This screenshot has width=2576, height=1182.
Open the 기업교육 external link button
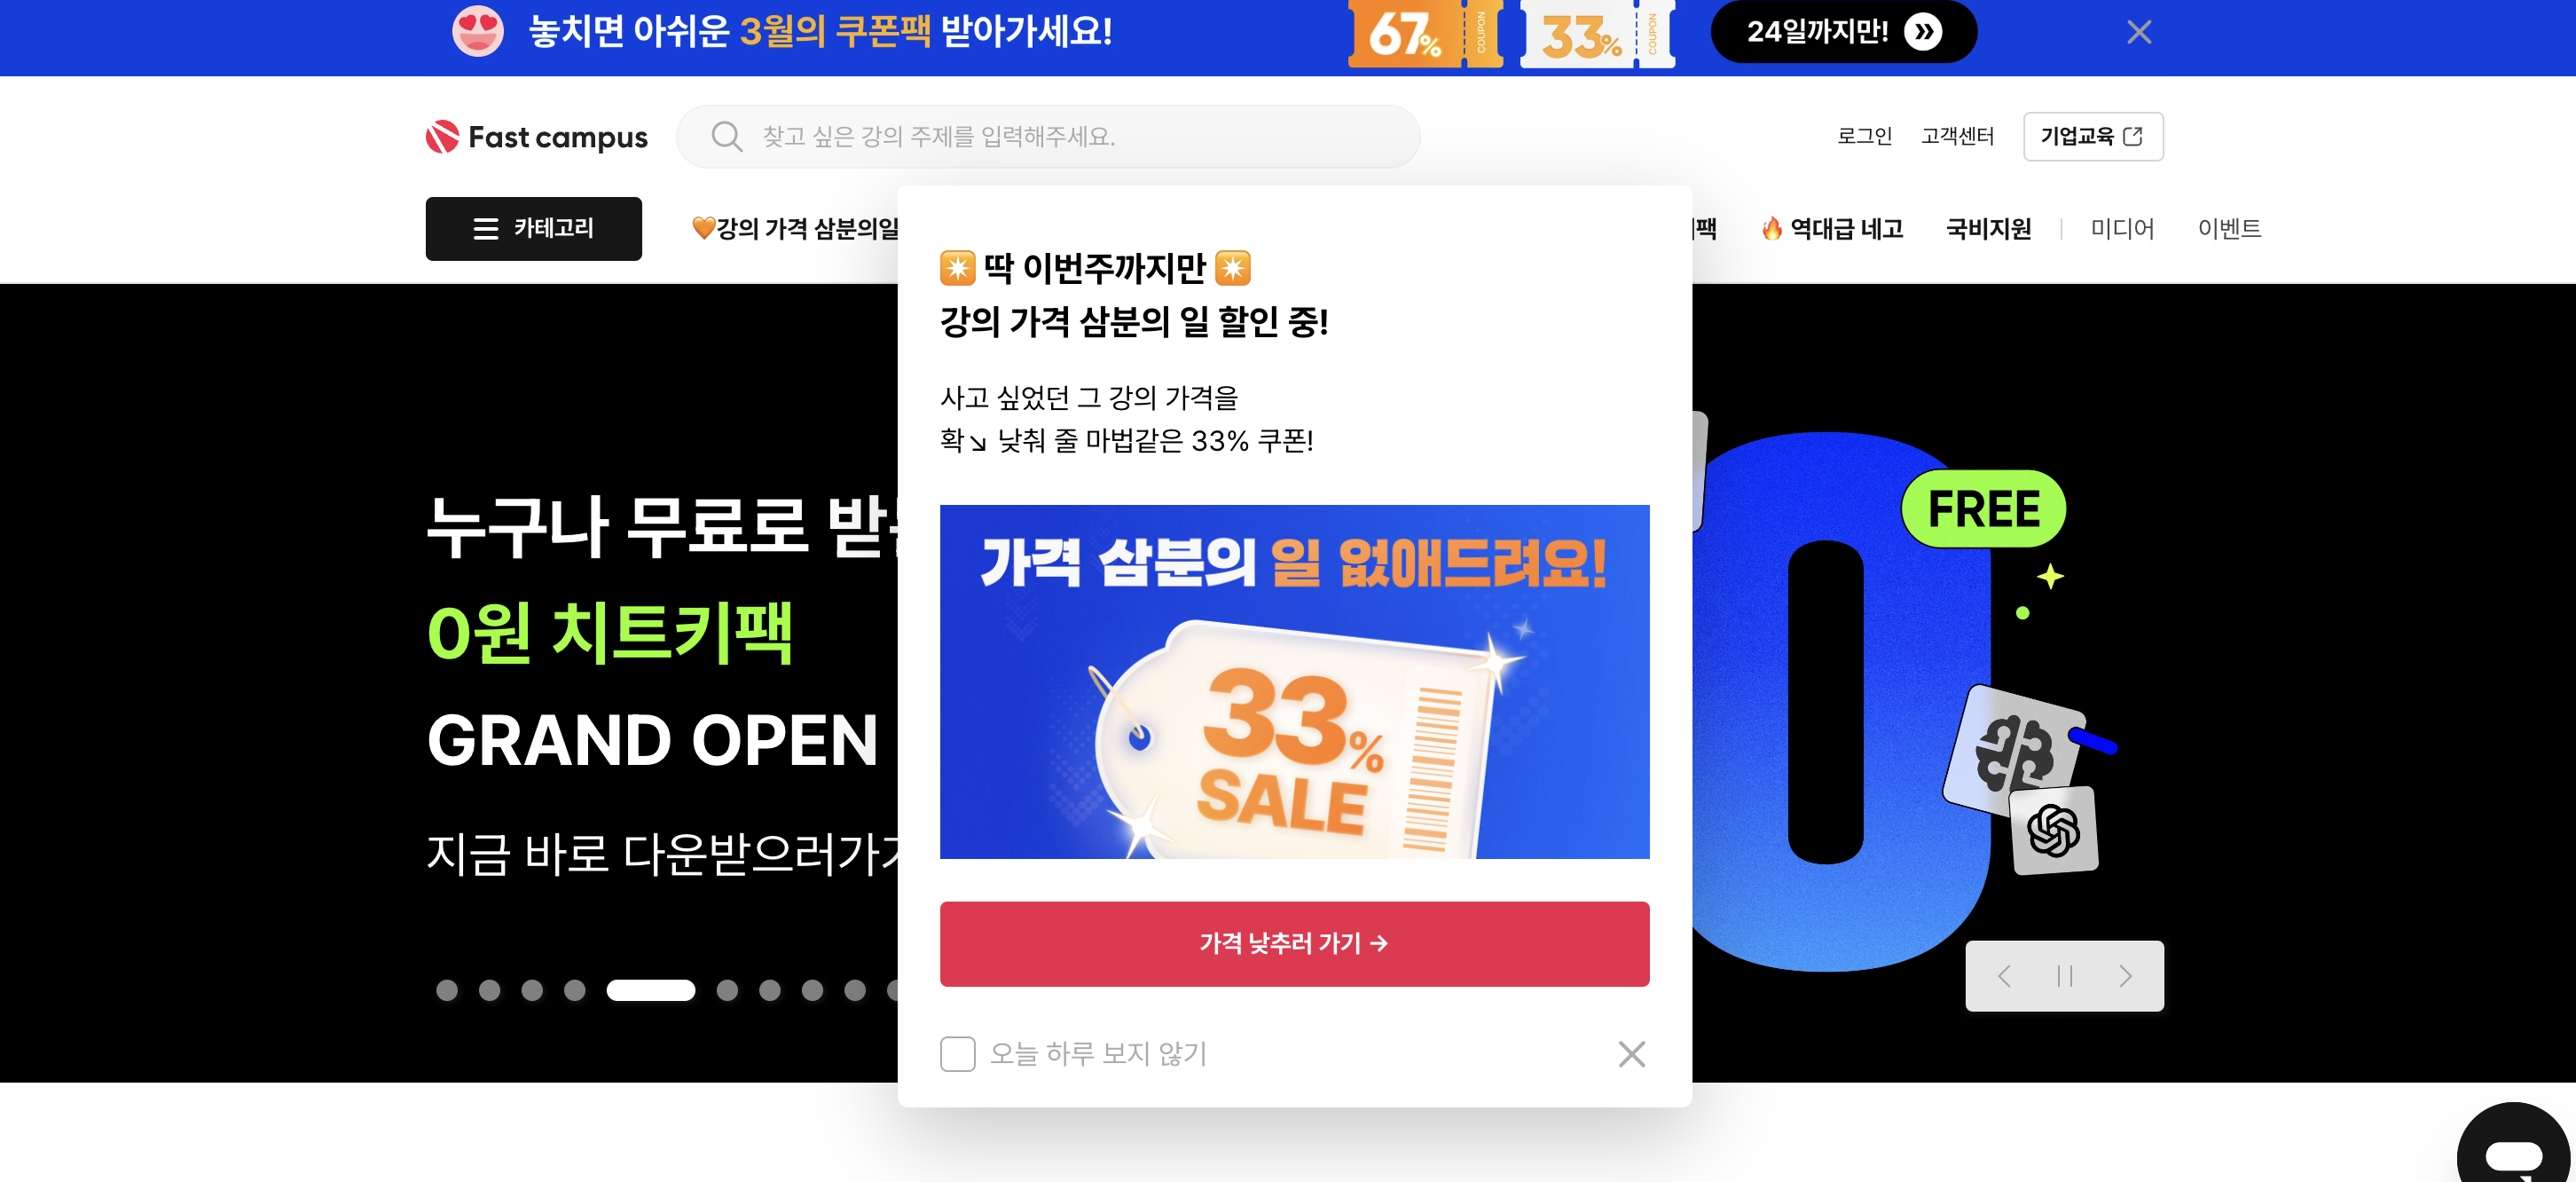point(2092,136)
